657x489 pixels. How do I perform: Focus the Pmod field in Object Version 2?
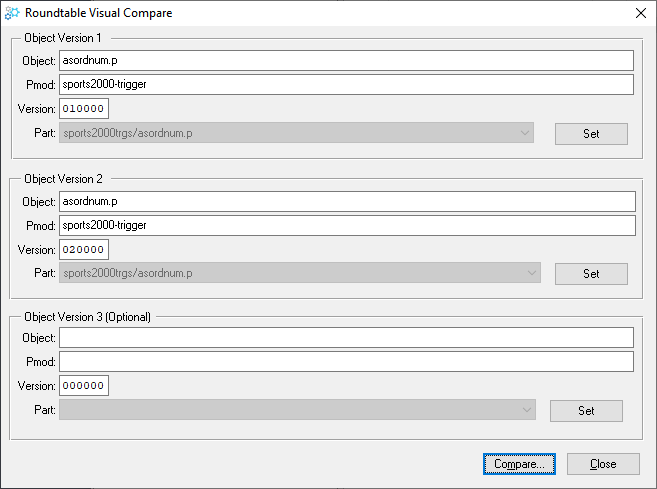(347, 225)
